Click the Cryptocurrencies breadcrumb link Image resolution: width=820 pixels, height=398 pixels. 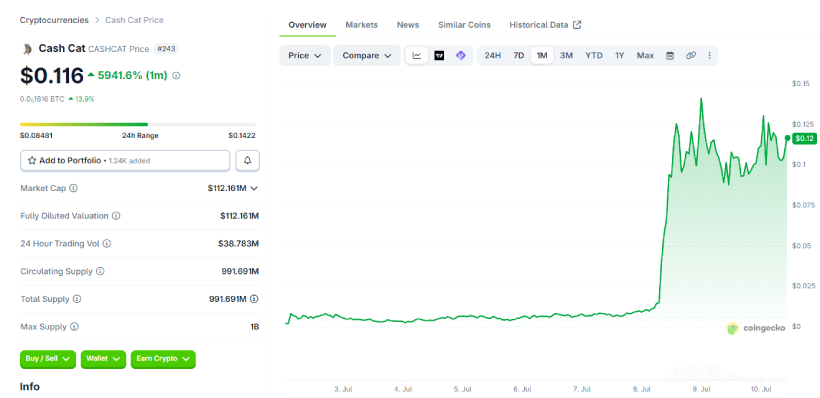point(54,20)
